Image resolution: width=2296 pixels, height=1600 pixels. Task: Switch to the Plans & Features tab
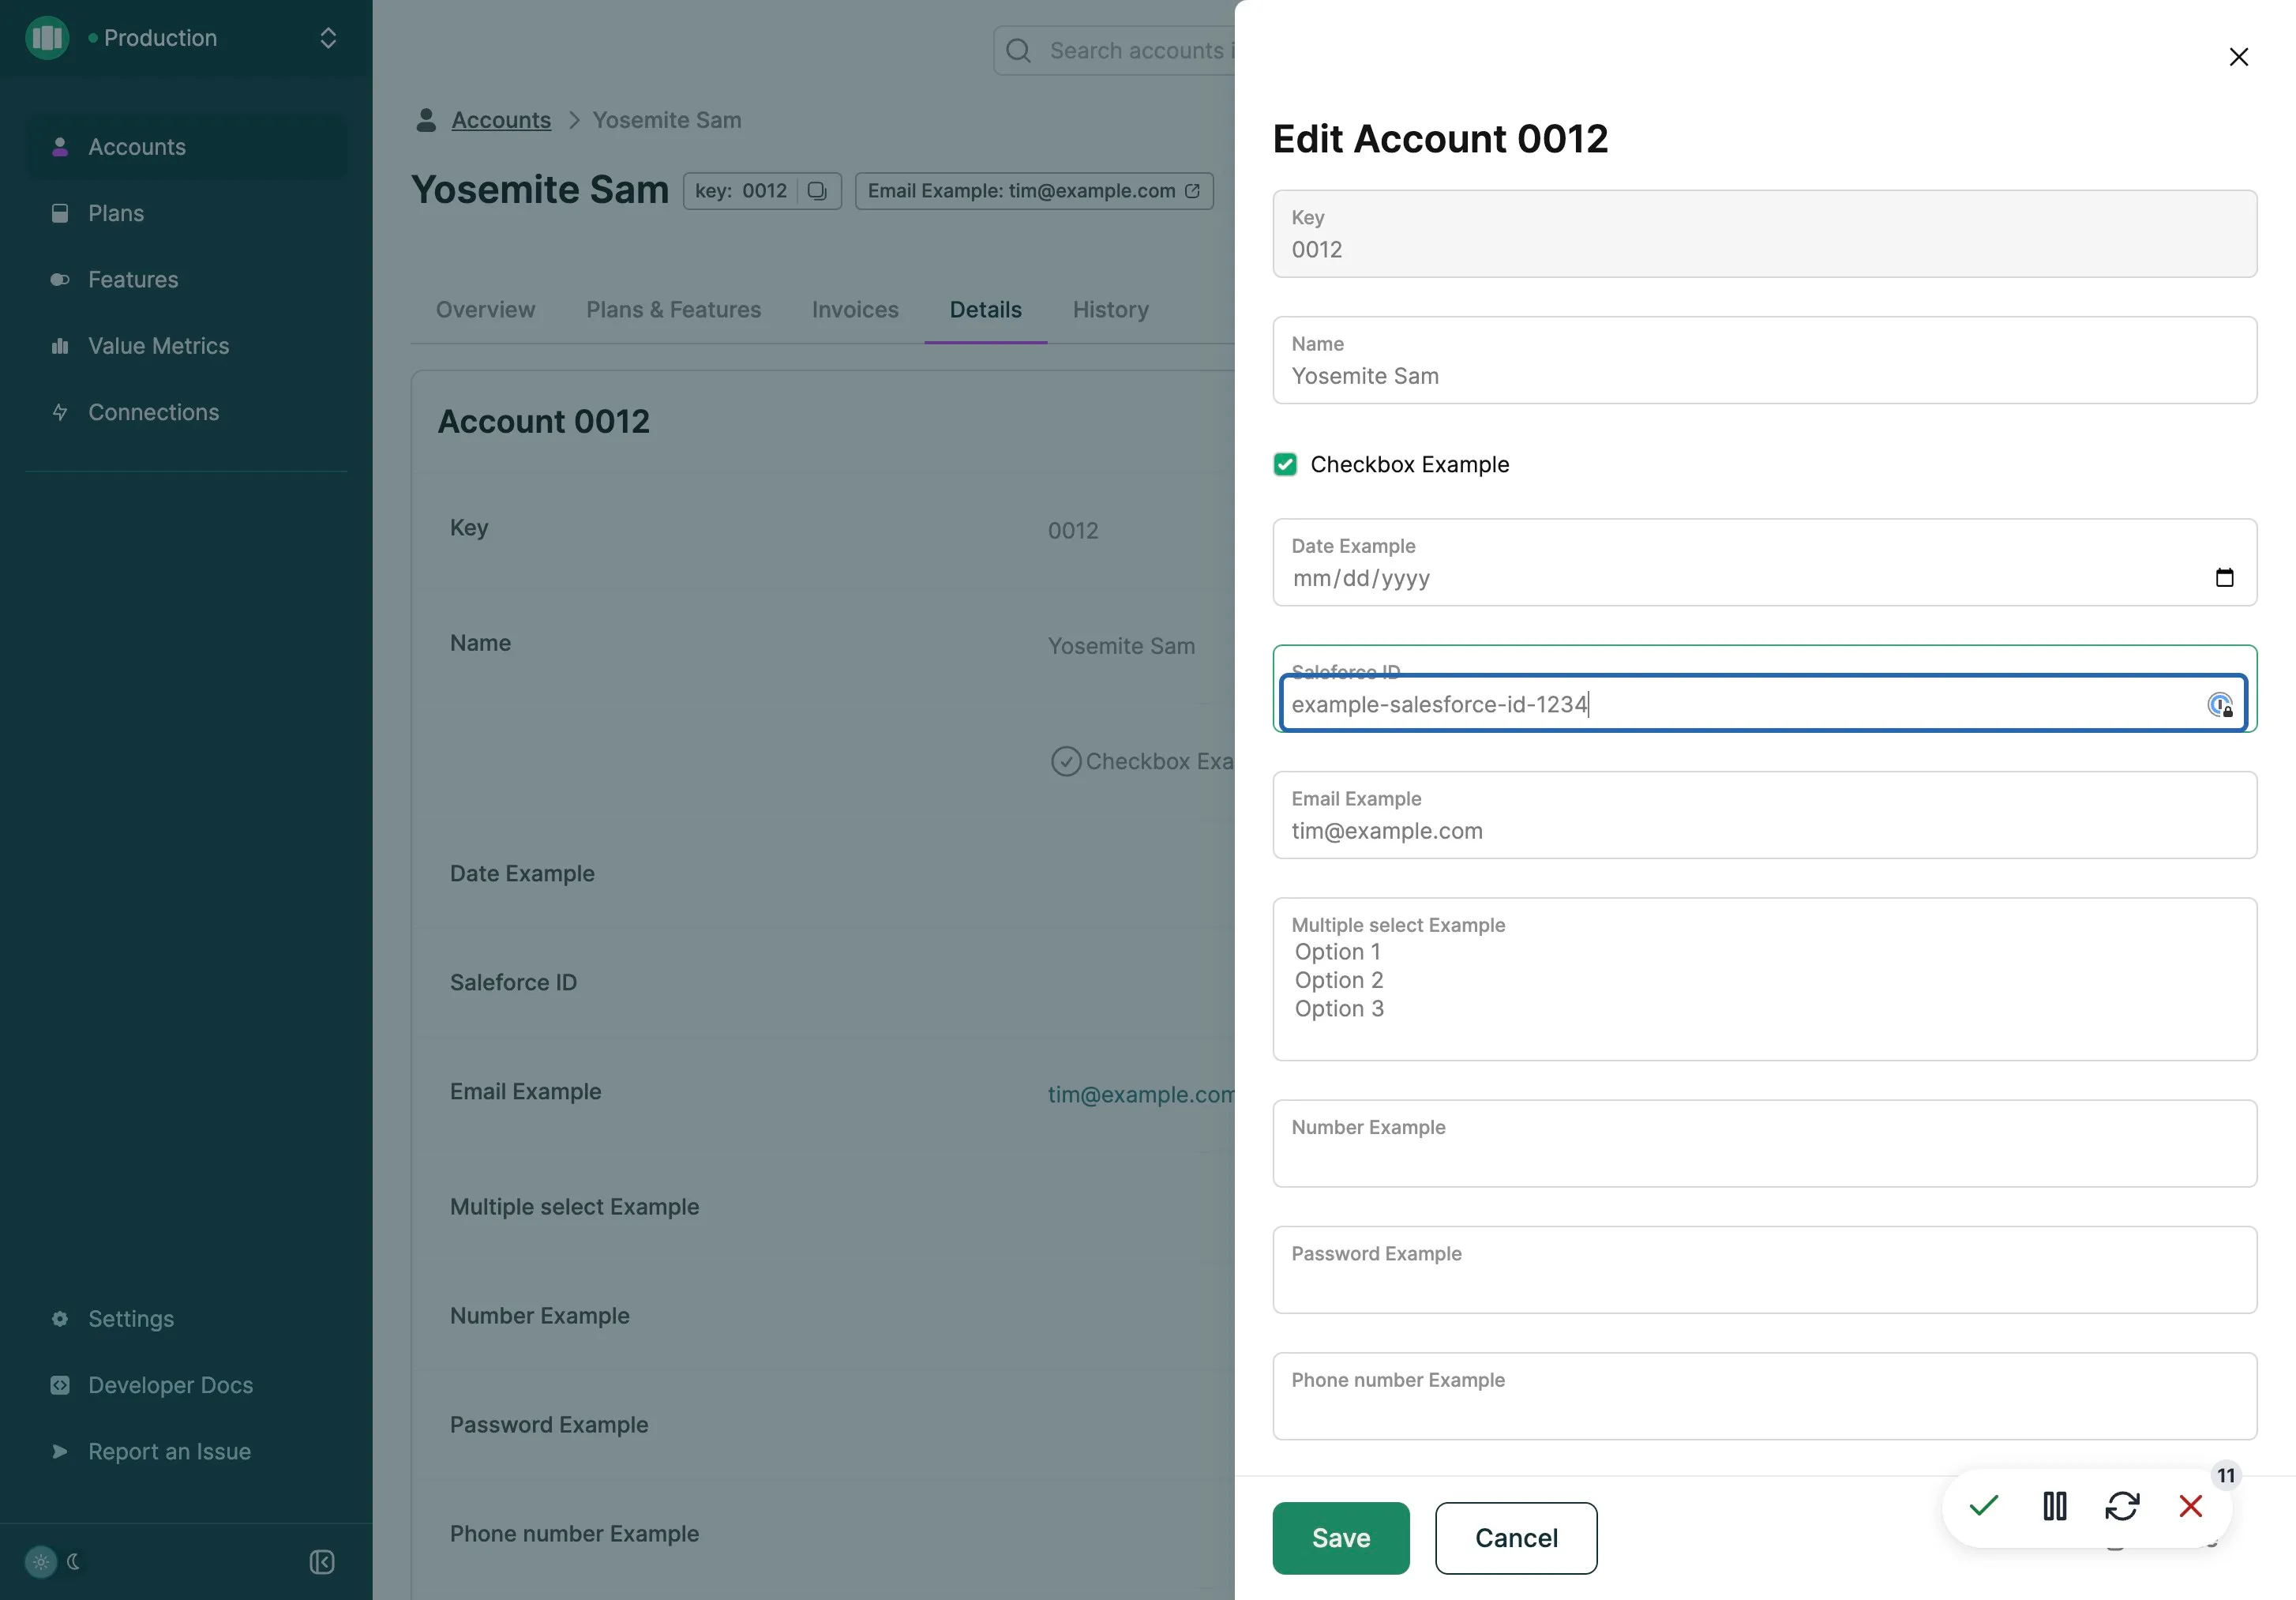pyautogui.click(x=673, y=310)
